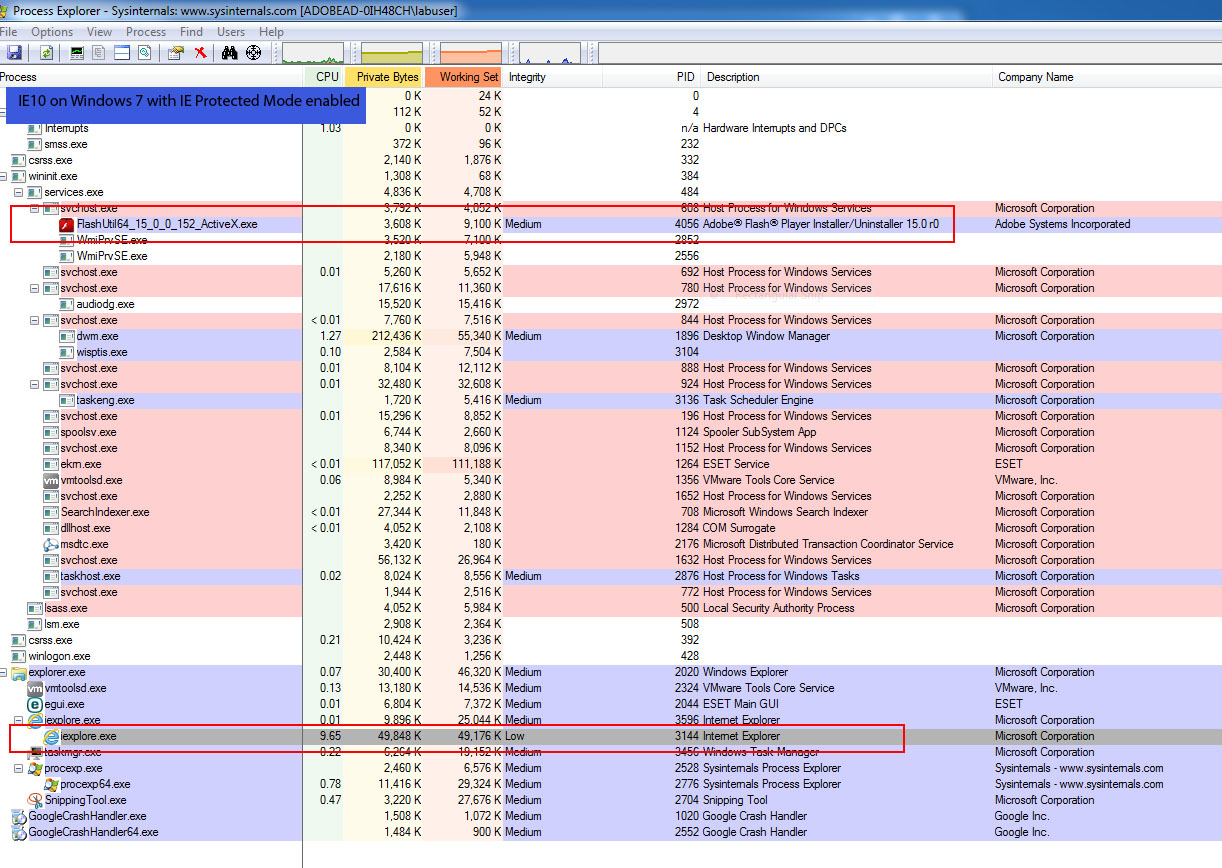Viewport: 1222px width, 868px height.
Task: Open the File menu
Action: [9, 32]
